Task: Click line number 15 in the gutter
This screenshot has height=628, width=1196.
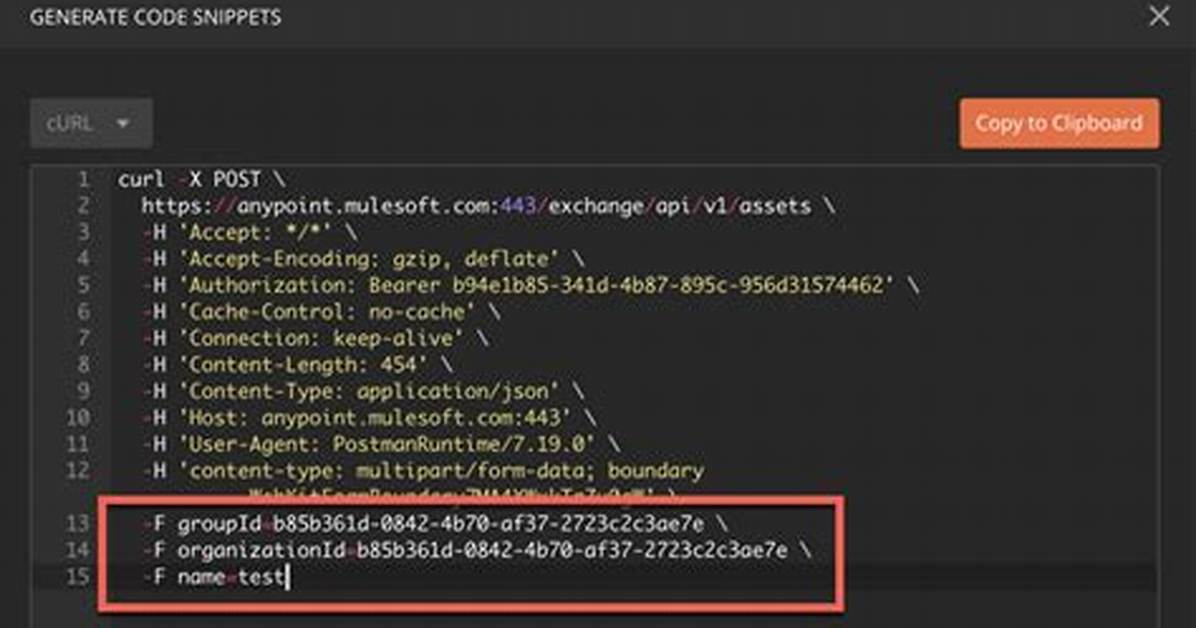Action: click(x=78, y=577)
